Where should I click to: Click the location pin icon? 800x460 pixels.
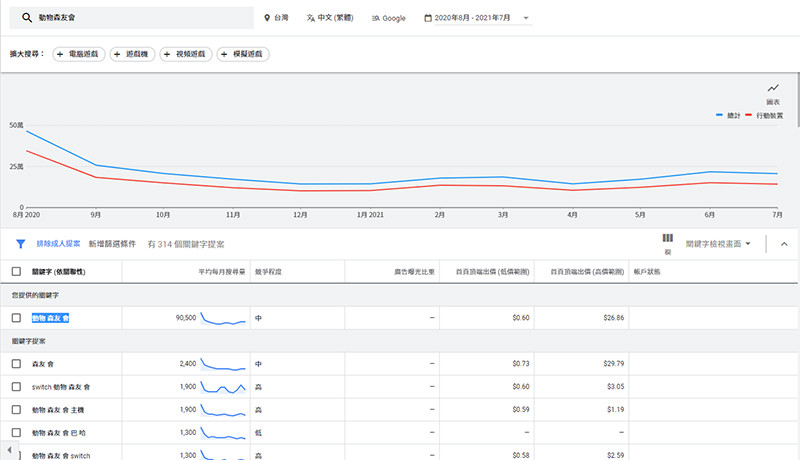267,18
